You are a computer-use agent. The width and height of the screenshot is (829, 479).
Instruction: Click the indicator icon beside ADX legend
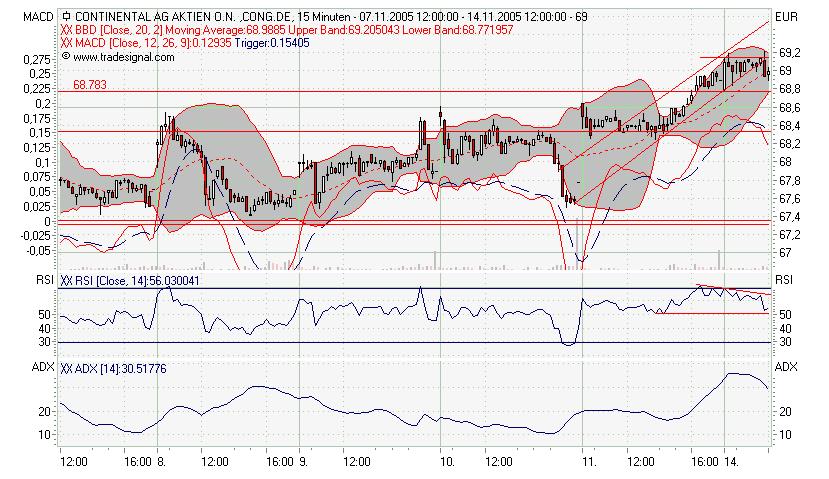coord(67,369)
